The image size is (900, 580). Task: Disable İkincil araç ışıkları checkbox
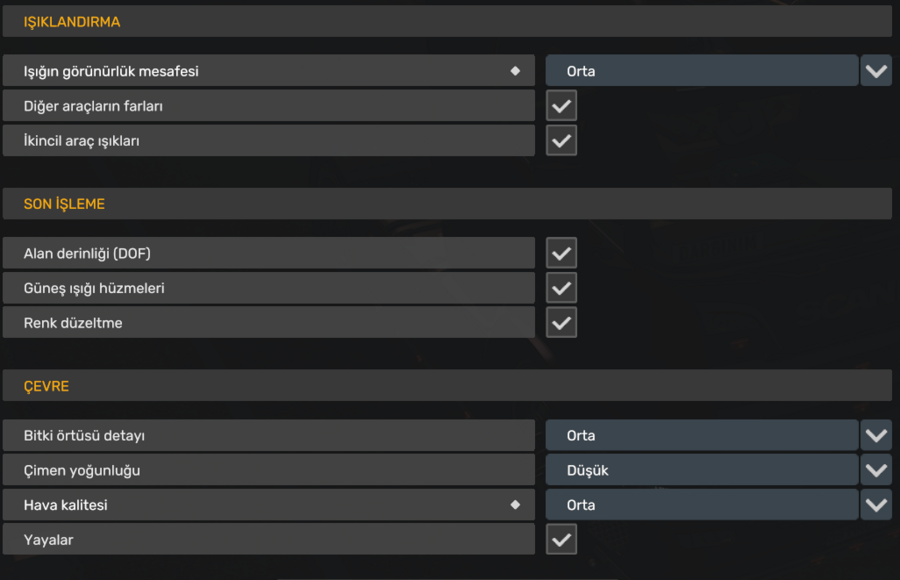tap(561, 141)
